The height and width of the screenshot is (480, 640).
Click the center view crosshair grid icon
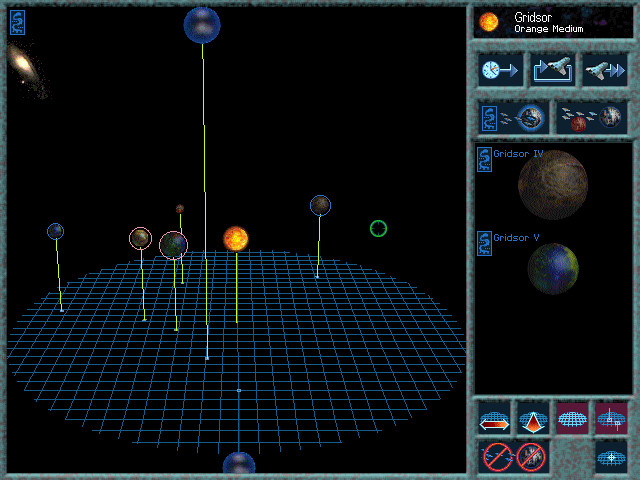tap(611, 457)
